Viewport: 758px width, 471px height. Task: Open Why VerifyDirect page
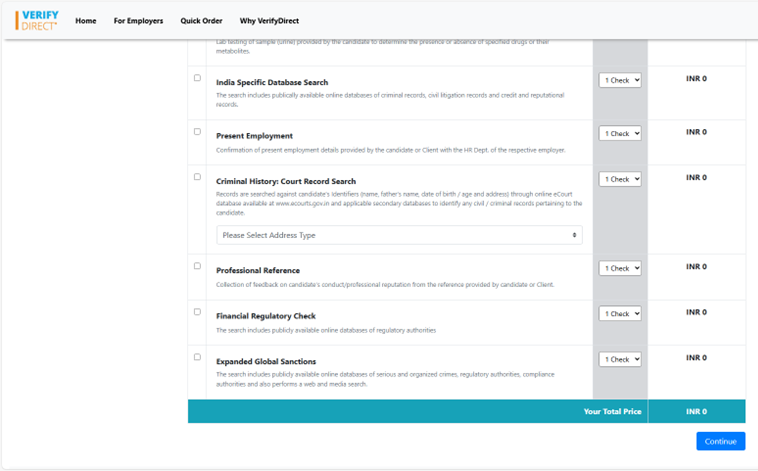click(x=269, y=21)
